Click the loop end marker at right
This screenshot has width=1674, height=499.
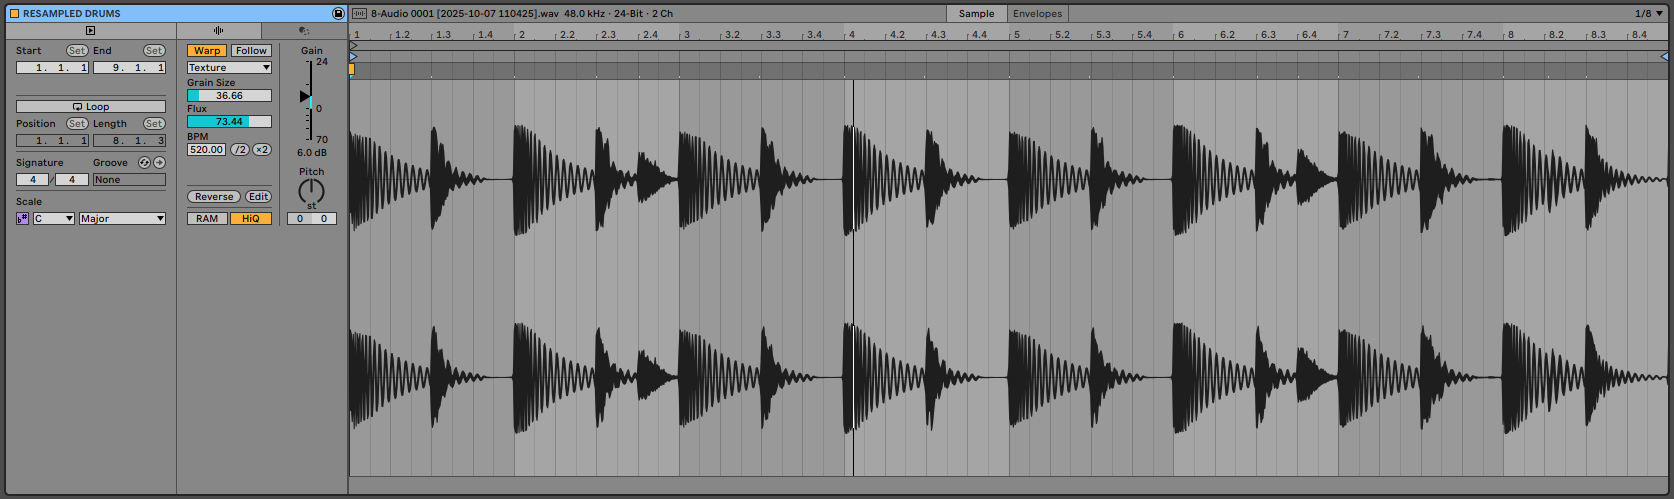point(1665,57)
